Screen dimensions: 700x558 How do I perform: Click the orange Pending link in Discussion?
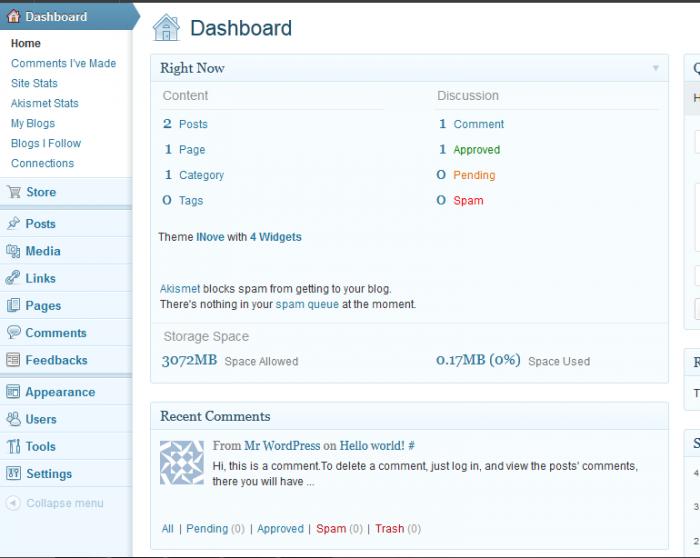pos(474,175)
